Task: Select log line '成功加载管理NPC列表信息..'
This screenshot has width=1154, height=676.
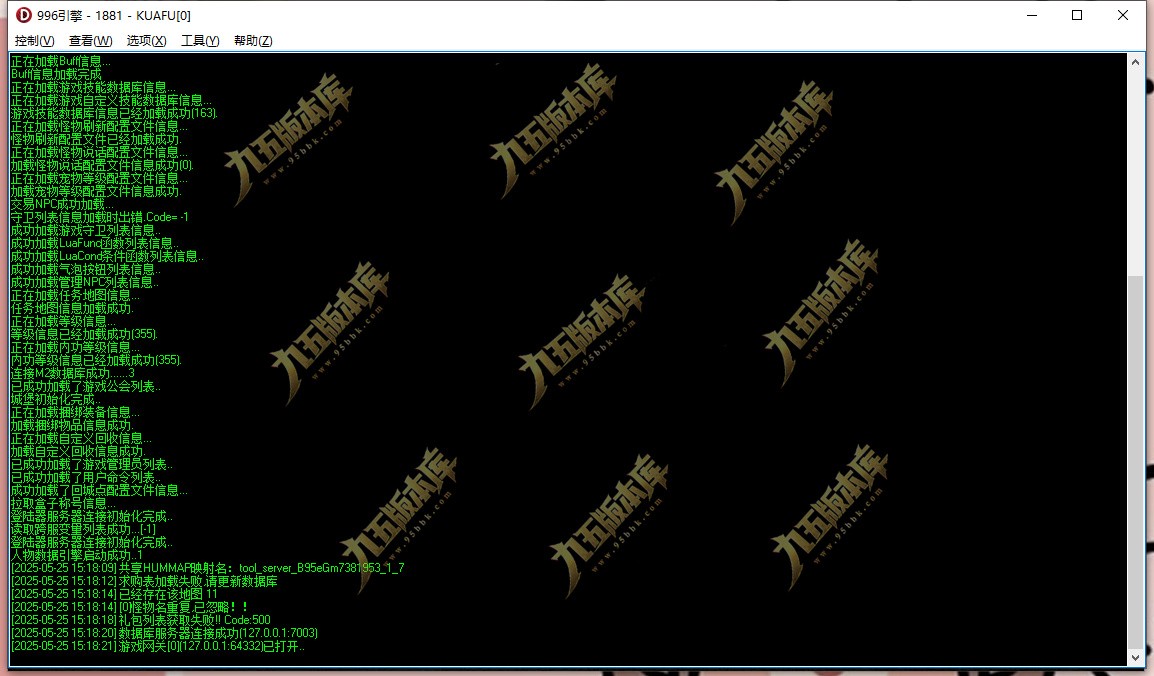Action: click(x=85, y=282)
